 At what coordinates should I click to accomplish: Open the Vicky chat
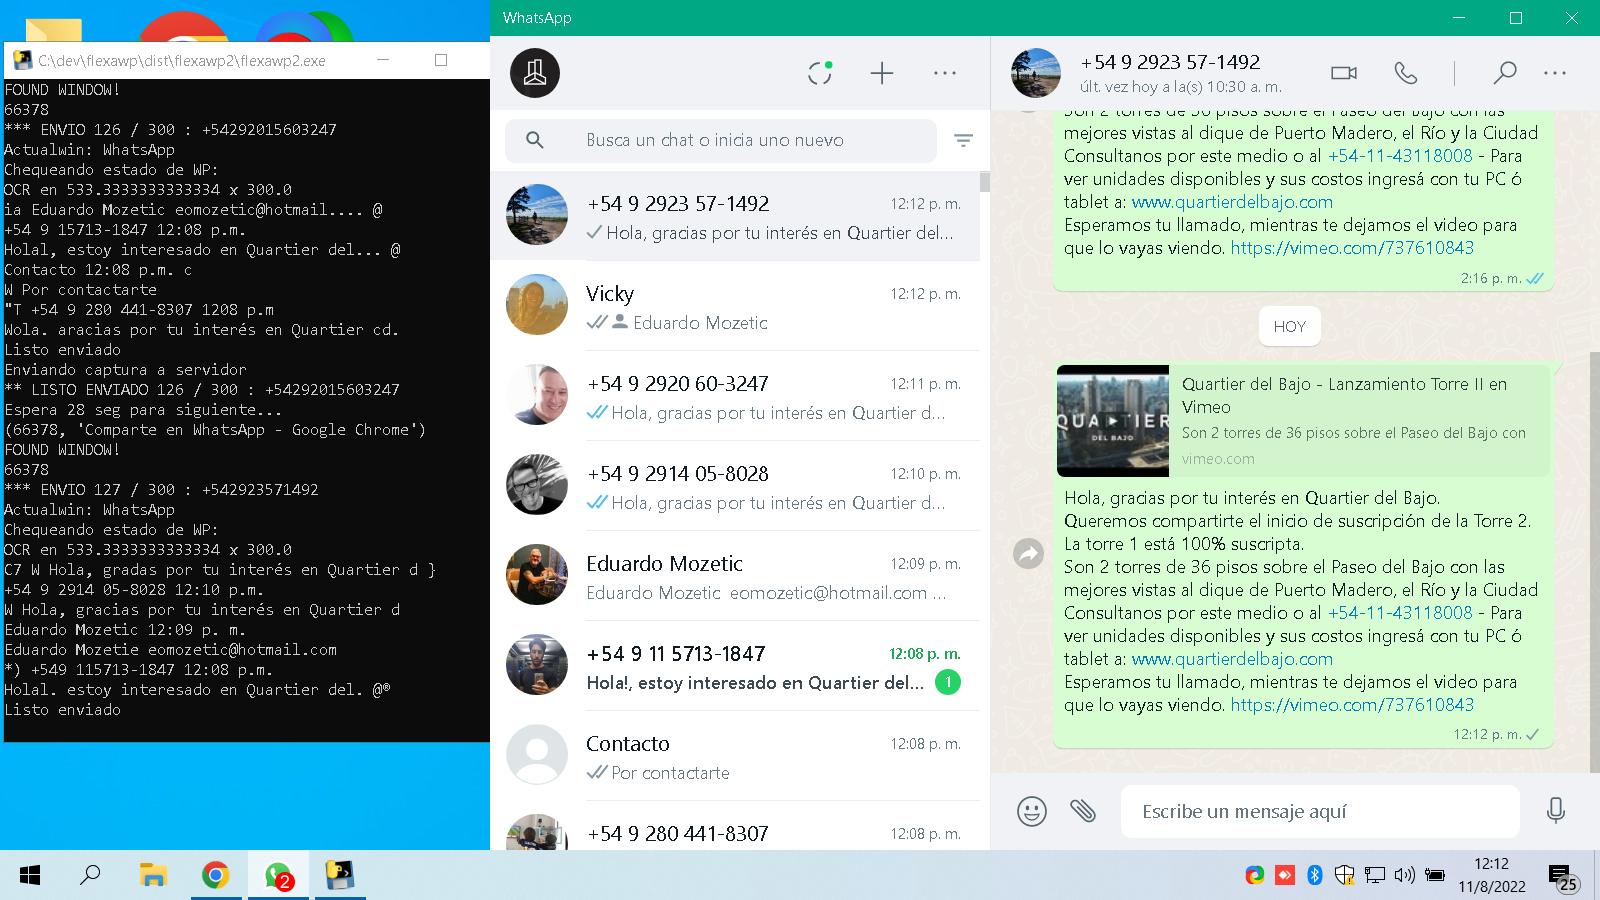pos(735,306)
